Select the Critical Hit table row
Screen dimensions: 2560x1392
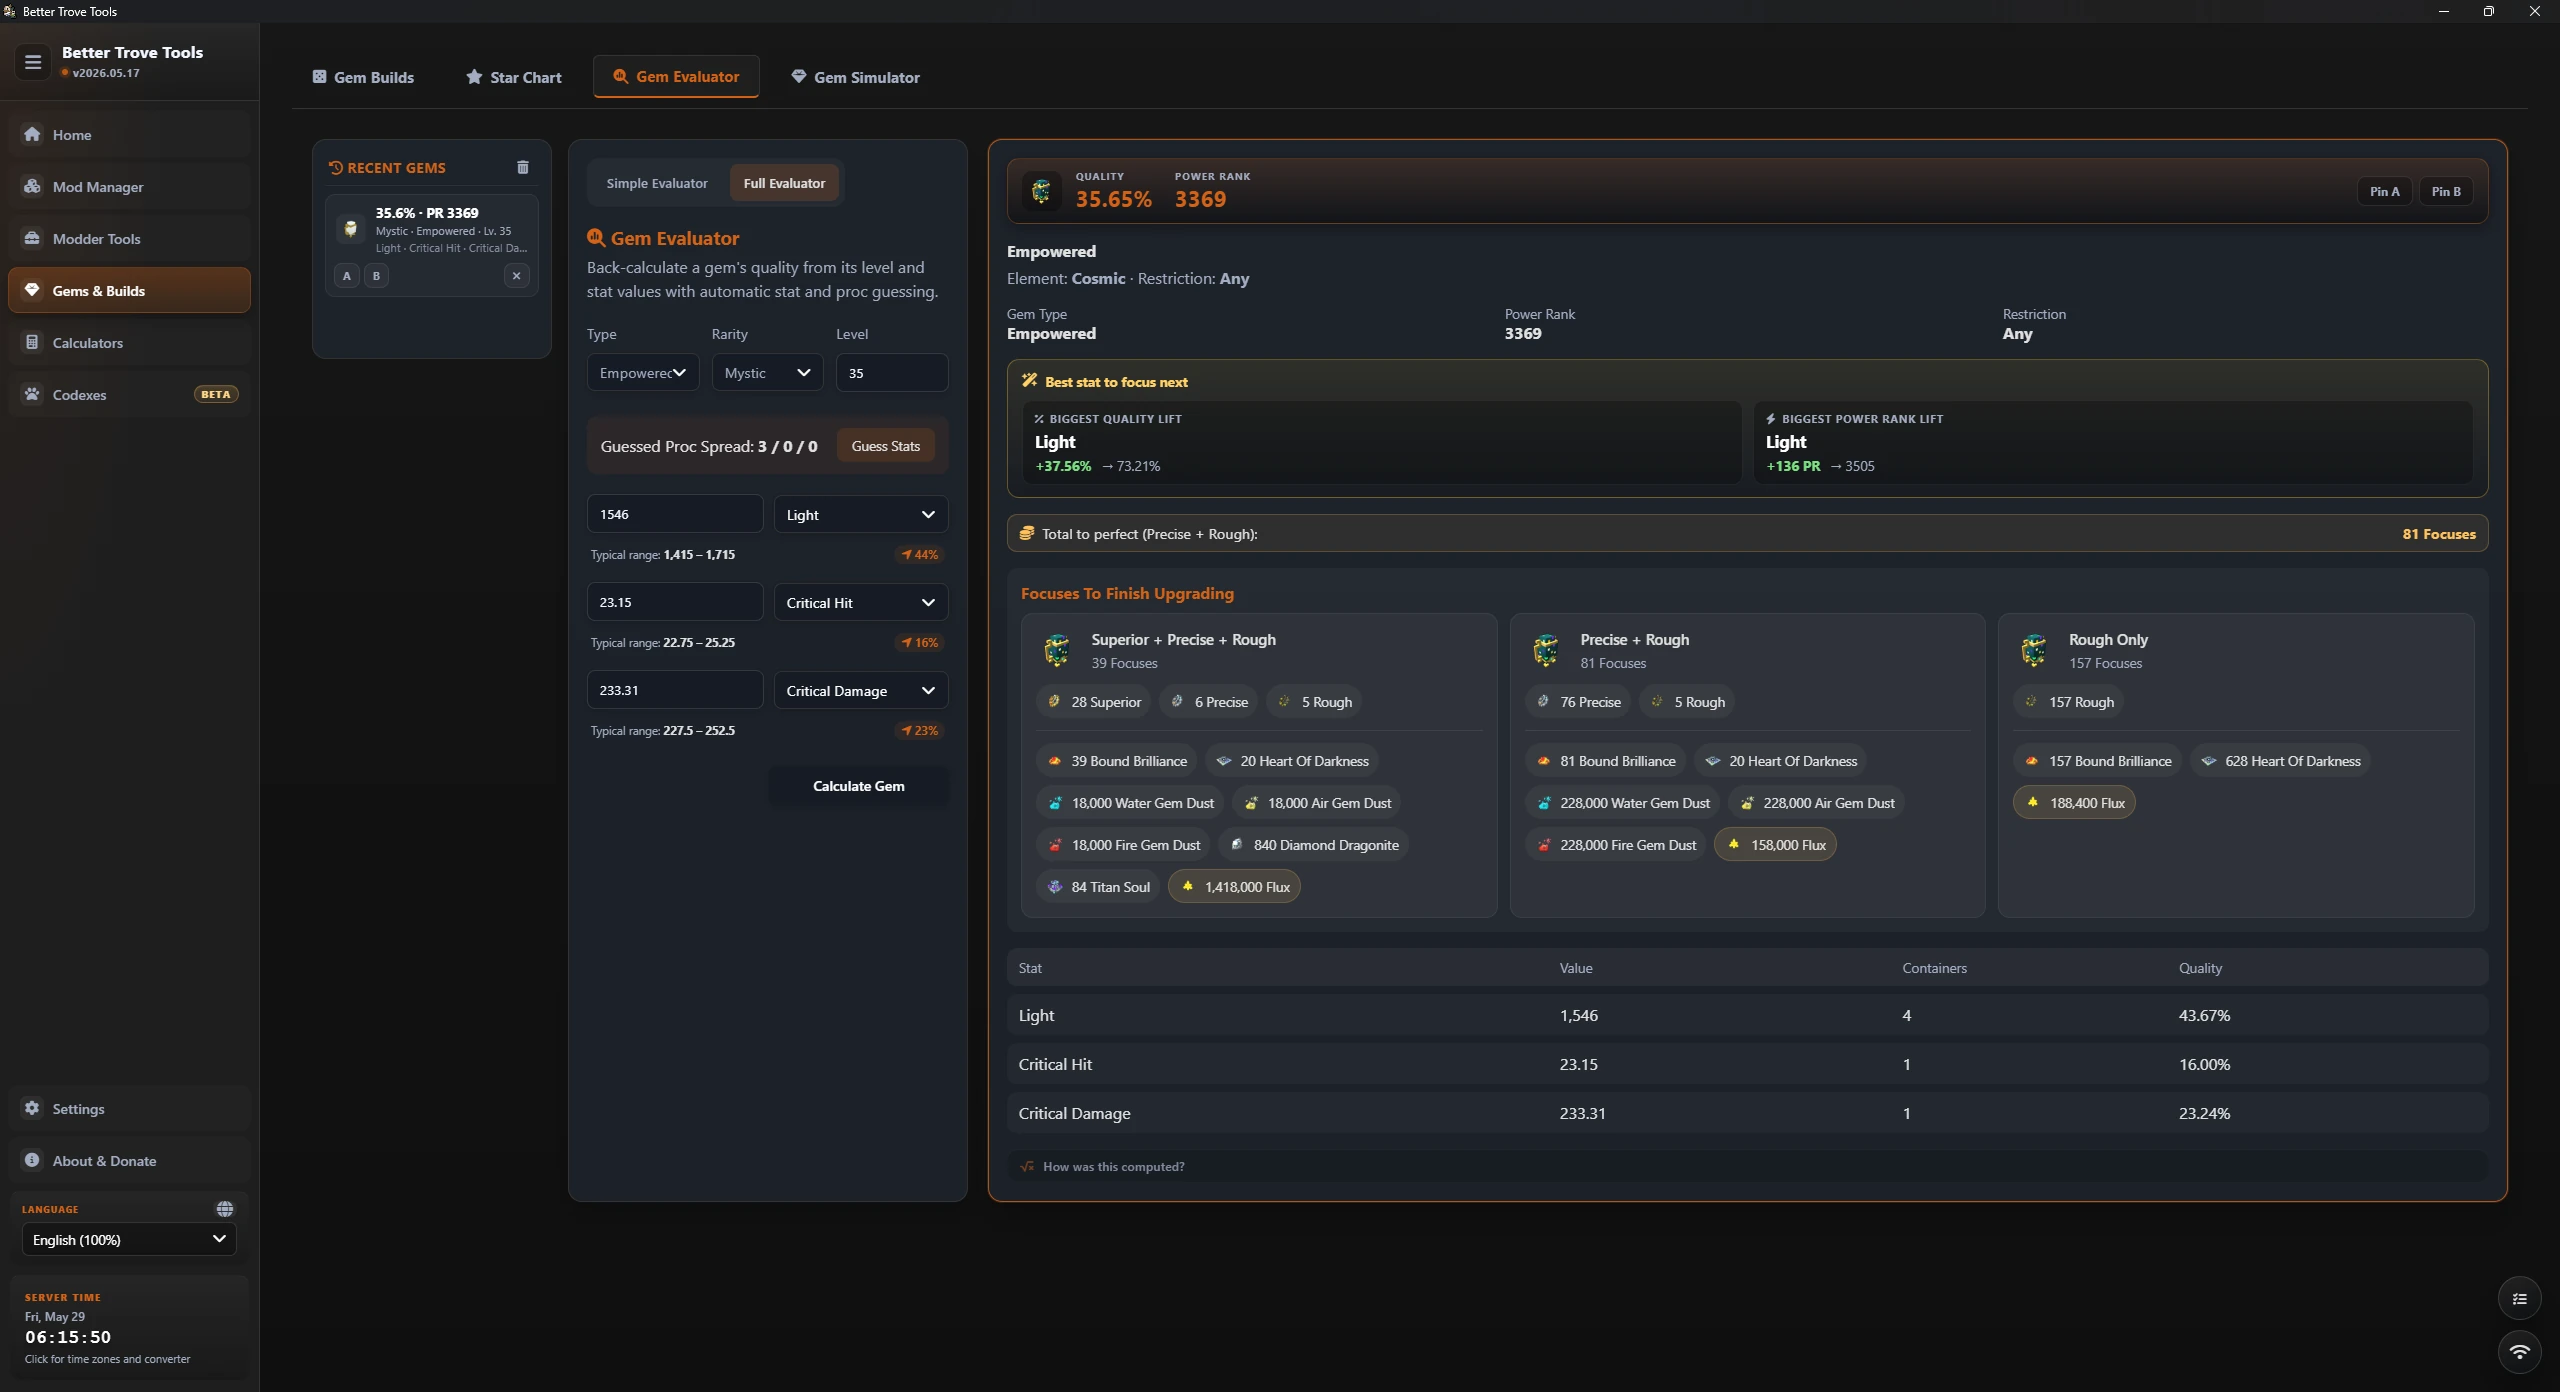(1747, 1064)
